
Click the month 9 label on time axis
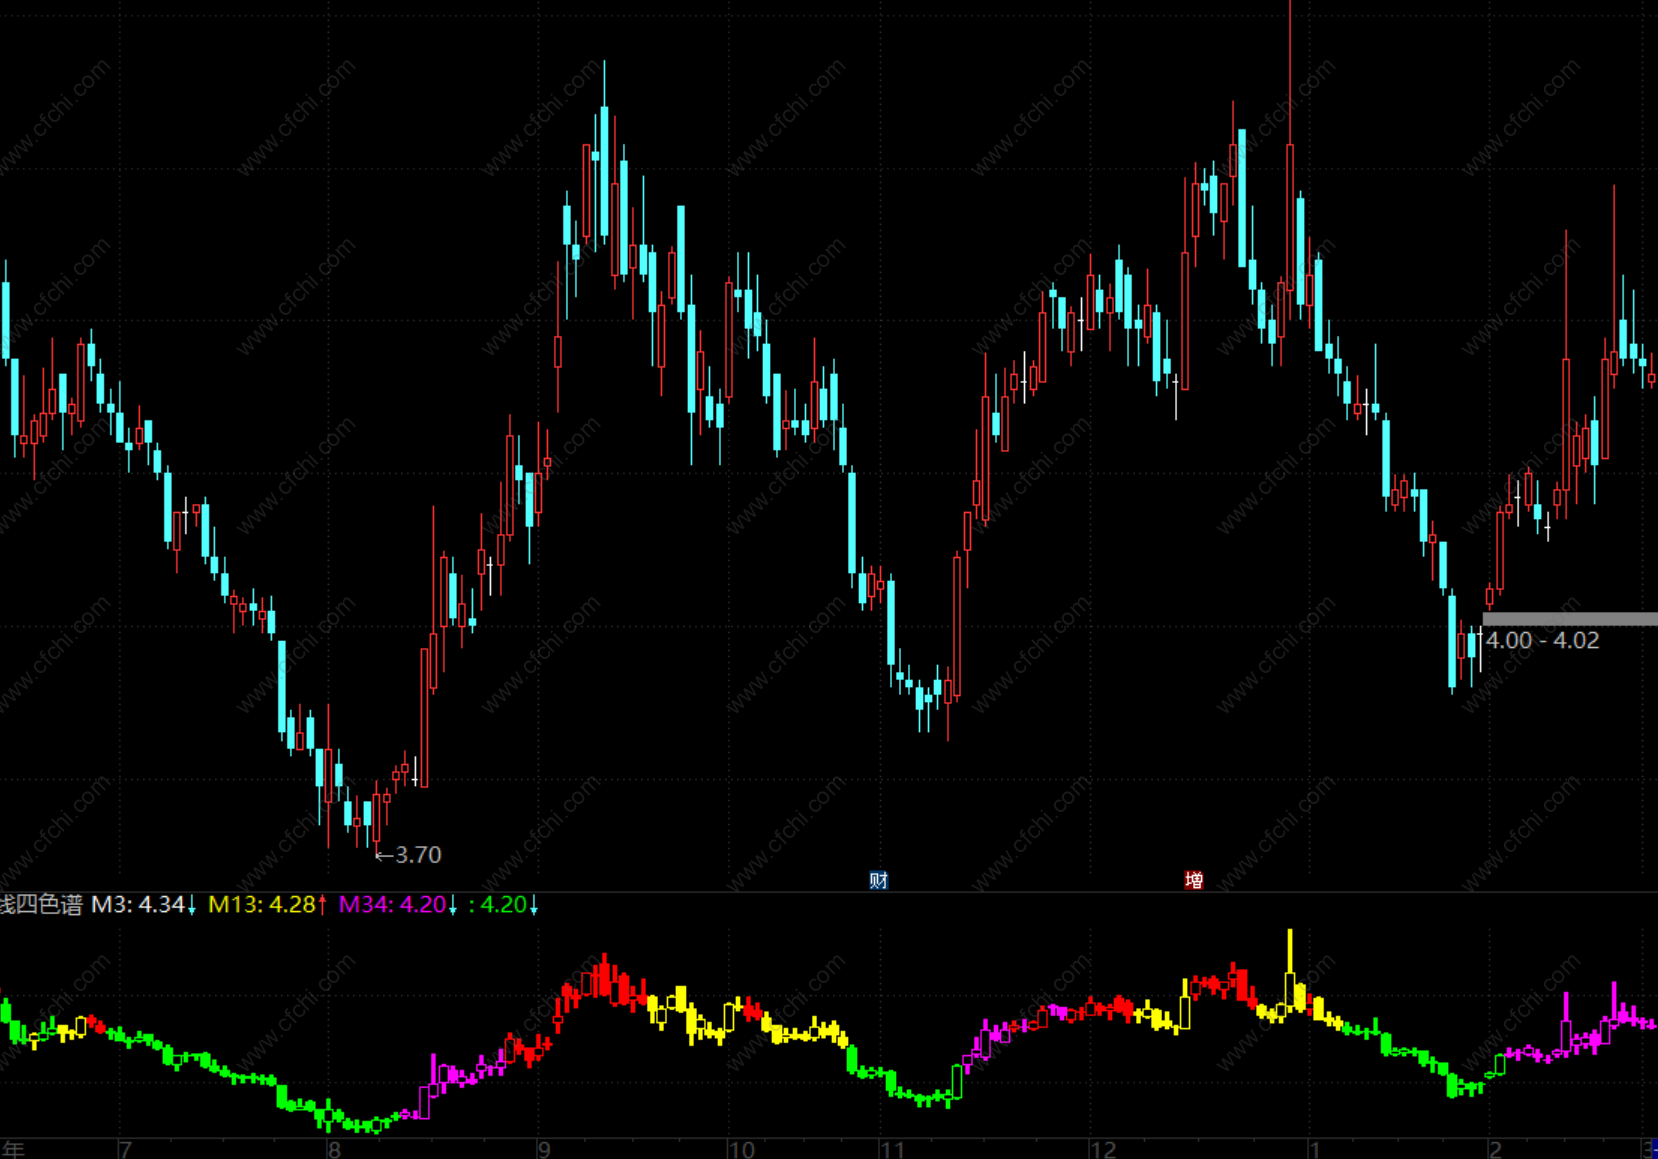point(544,1149)
